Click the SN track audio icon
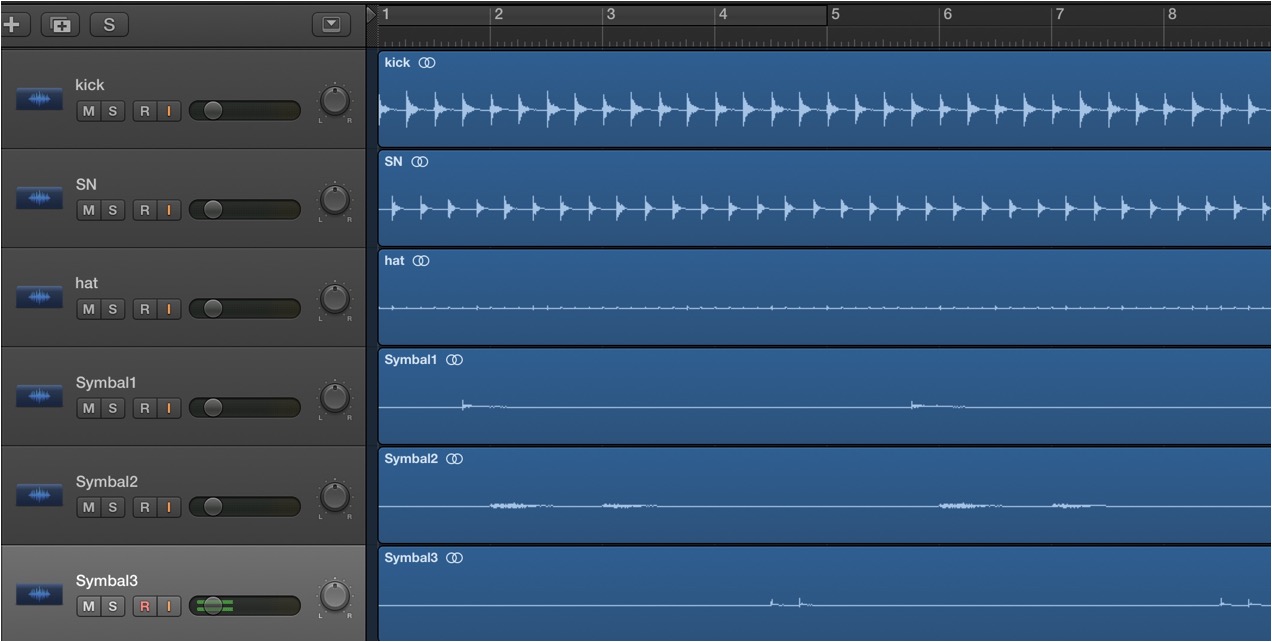The height and width of the screenshot is (642, 1272). click(39, 198)
